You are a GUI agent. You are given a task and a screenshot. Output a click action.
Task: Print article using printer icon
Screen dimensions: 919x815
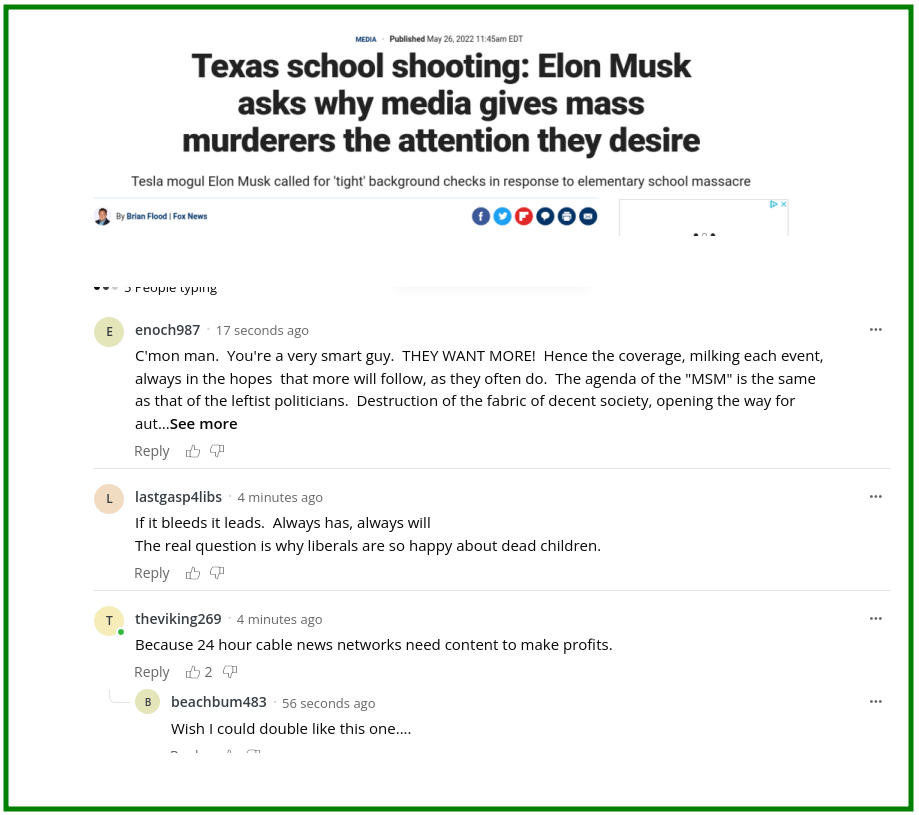pos(567,217)
